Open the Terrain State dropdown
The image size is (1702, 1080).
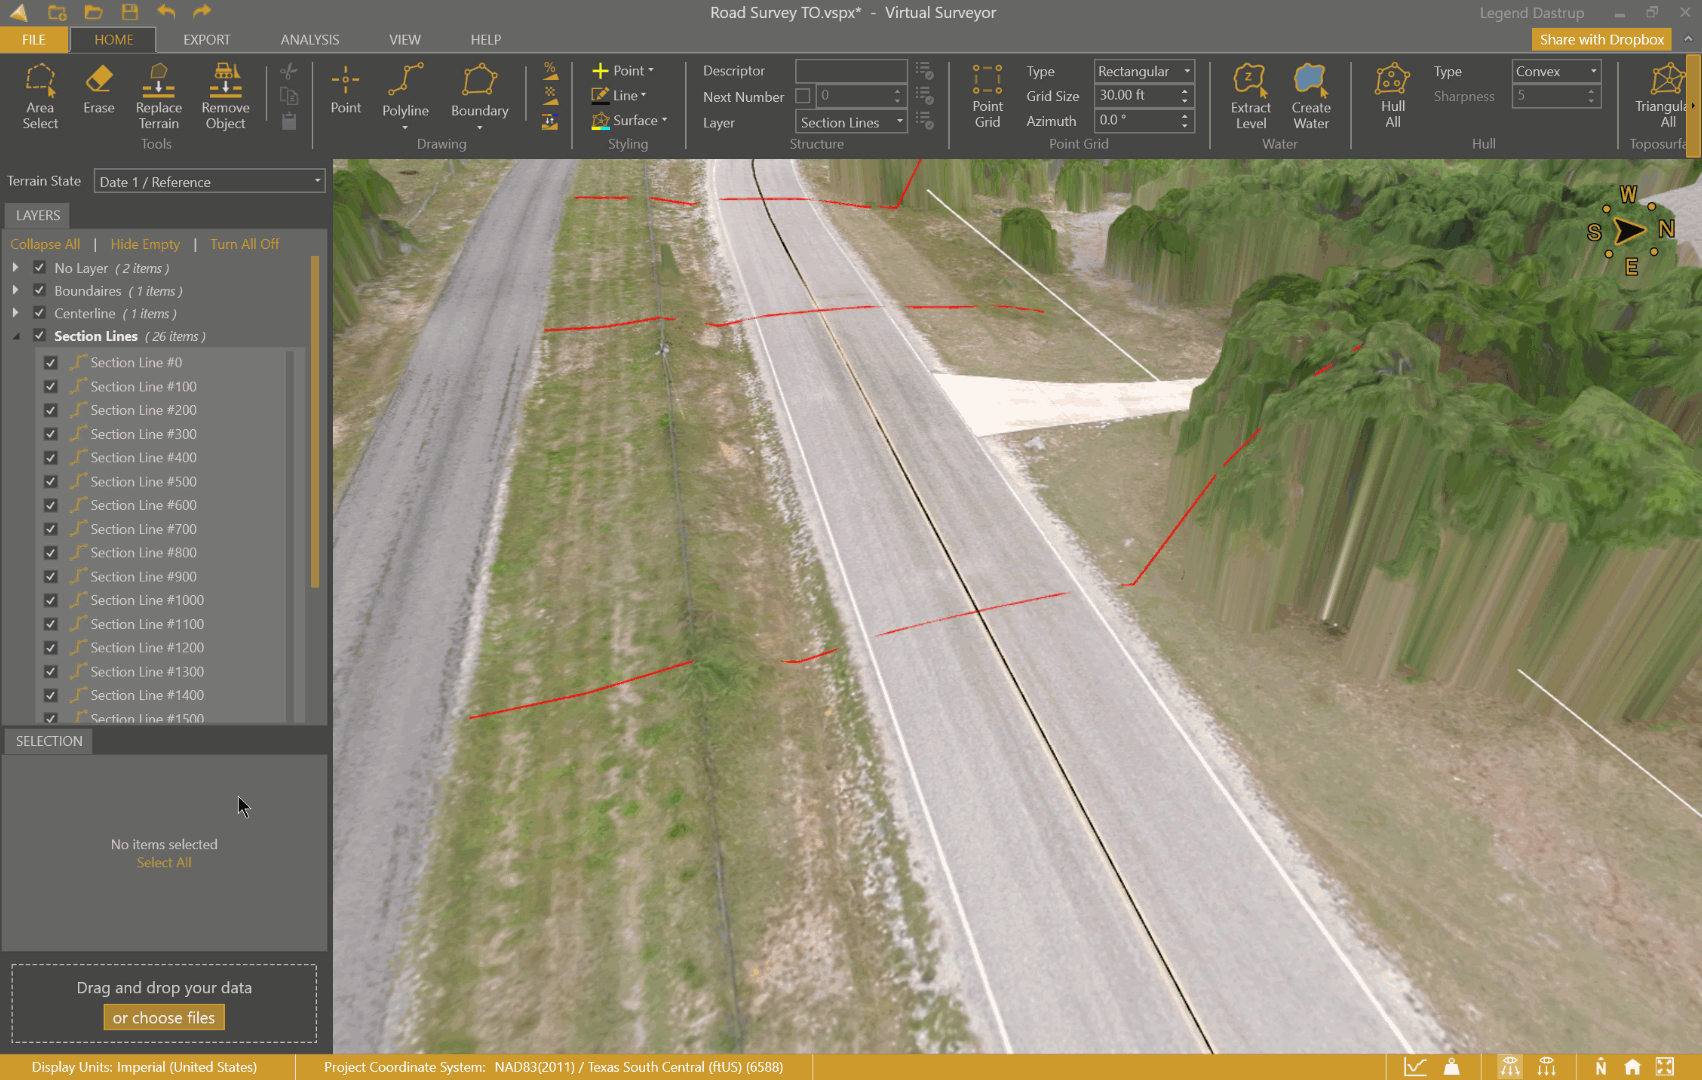(x=210, y=182)
